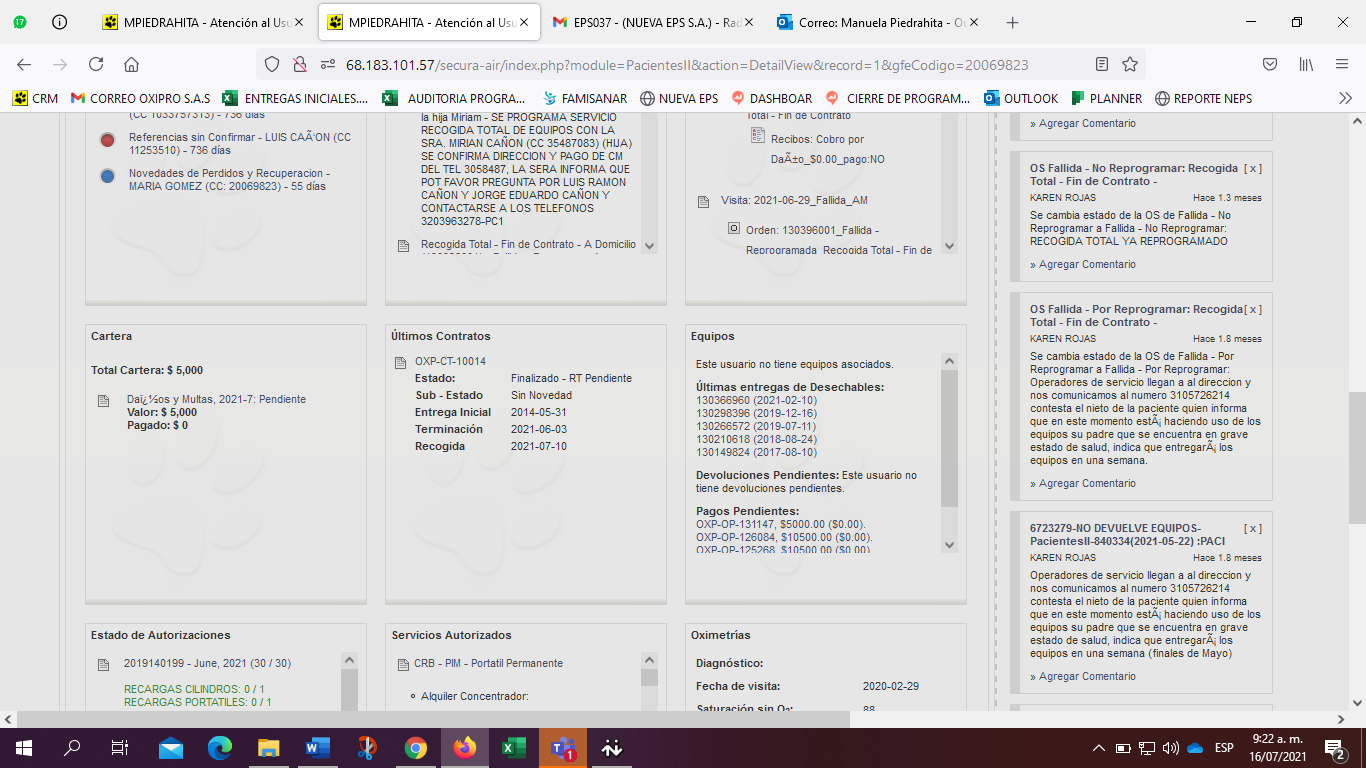Open the REPORTE NEPS bookmark
Screen dimensions: 1366x768
(x=1204, y=98)
